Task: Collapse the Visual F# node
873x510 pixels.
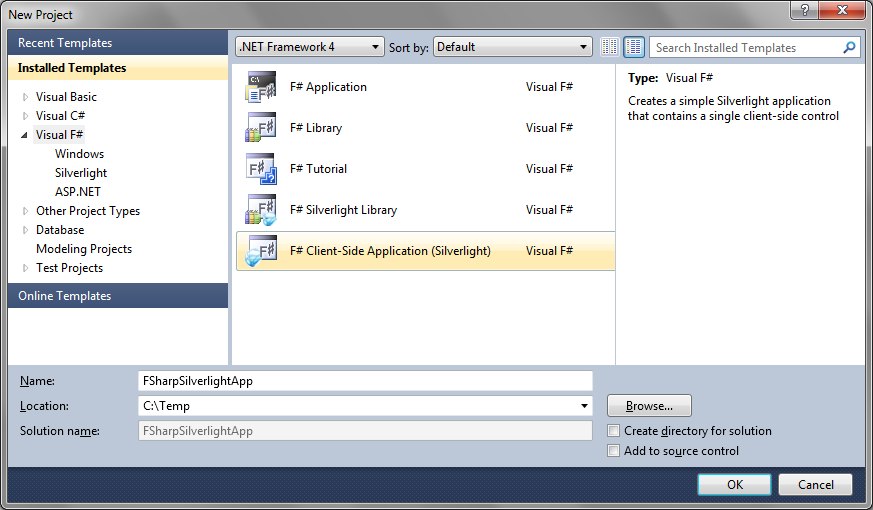Action: (x=24, y=135)
